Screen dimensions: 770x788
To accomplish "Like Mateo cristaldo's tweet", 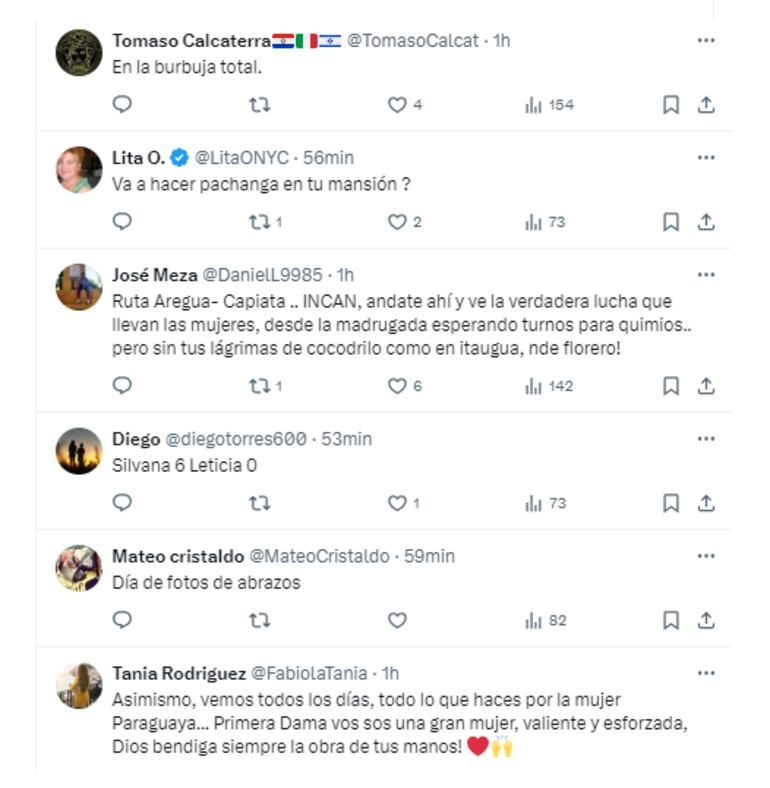I will [397, 621].
